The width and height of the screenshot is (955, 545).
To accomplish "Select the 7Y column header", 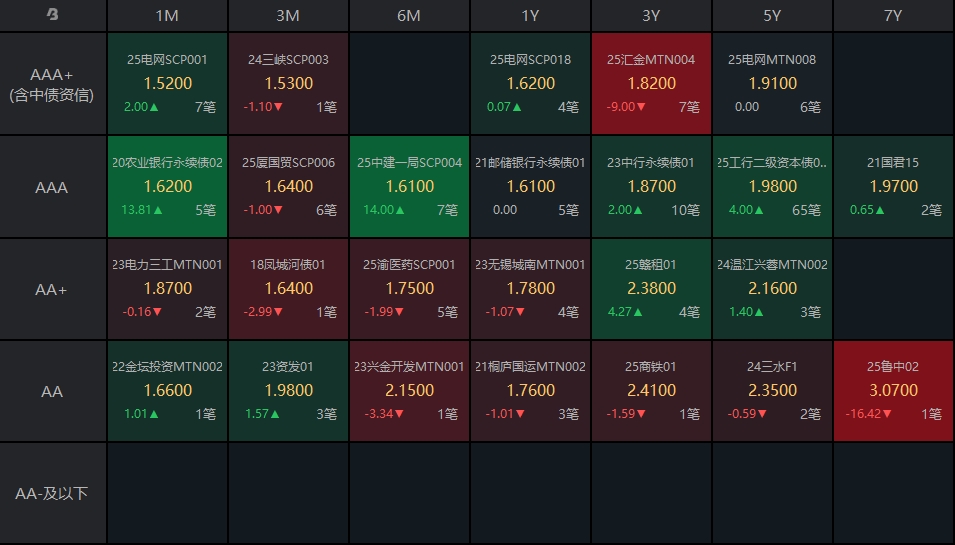I will click(x=893, y=15).
